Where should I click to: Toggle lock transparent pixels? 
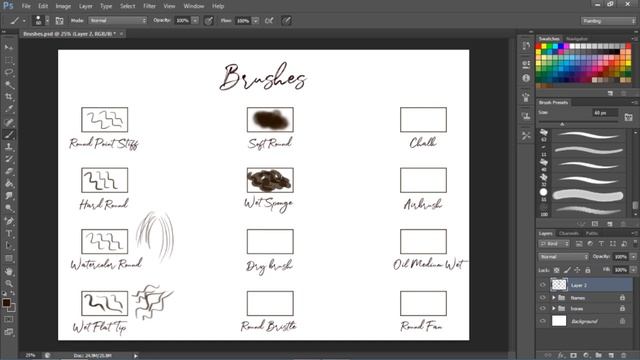click(556, 270)
